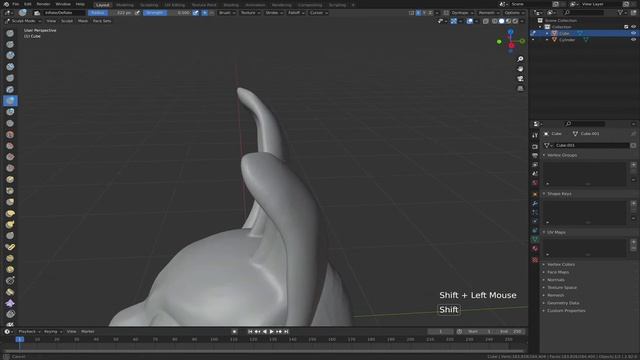Toggle X-axis symmetry in header
Viewport: 640px width, 360px height.
point(418,13)
